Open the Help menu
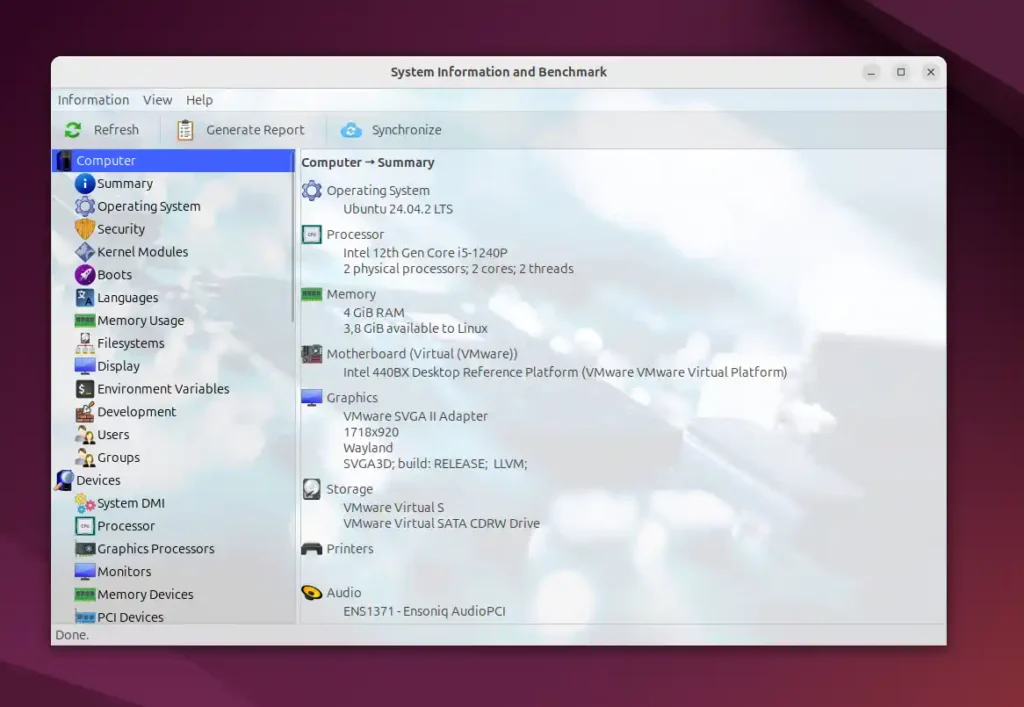The height and width of the screenshot is (707, 1024). coord(199,100)
